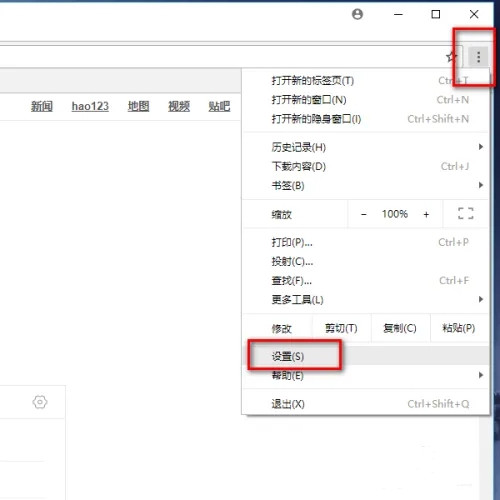Click 粘贴(P) in the edit row
The width and height of the screenshot is (500, 500).
click(x=459, y=328)
